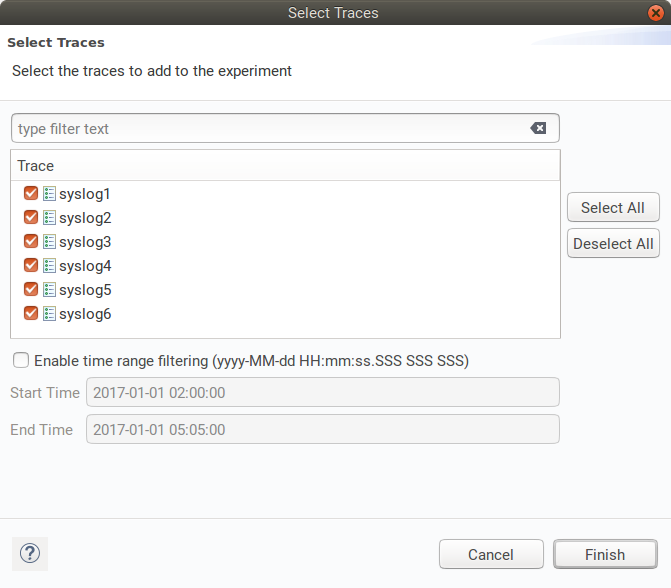Click the syslog3 trace icon
The height and width of the screenshot is (588, 671).
click(x=49, y=242)
